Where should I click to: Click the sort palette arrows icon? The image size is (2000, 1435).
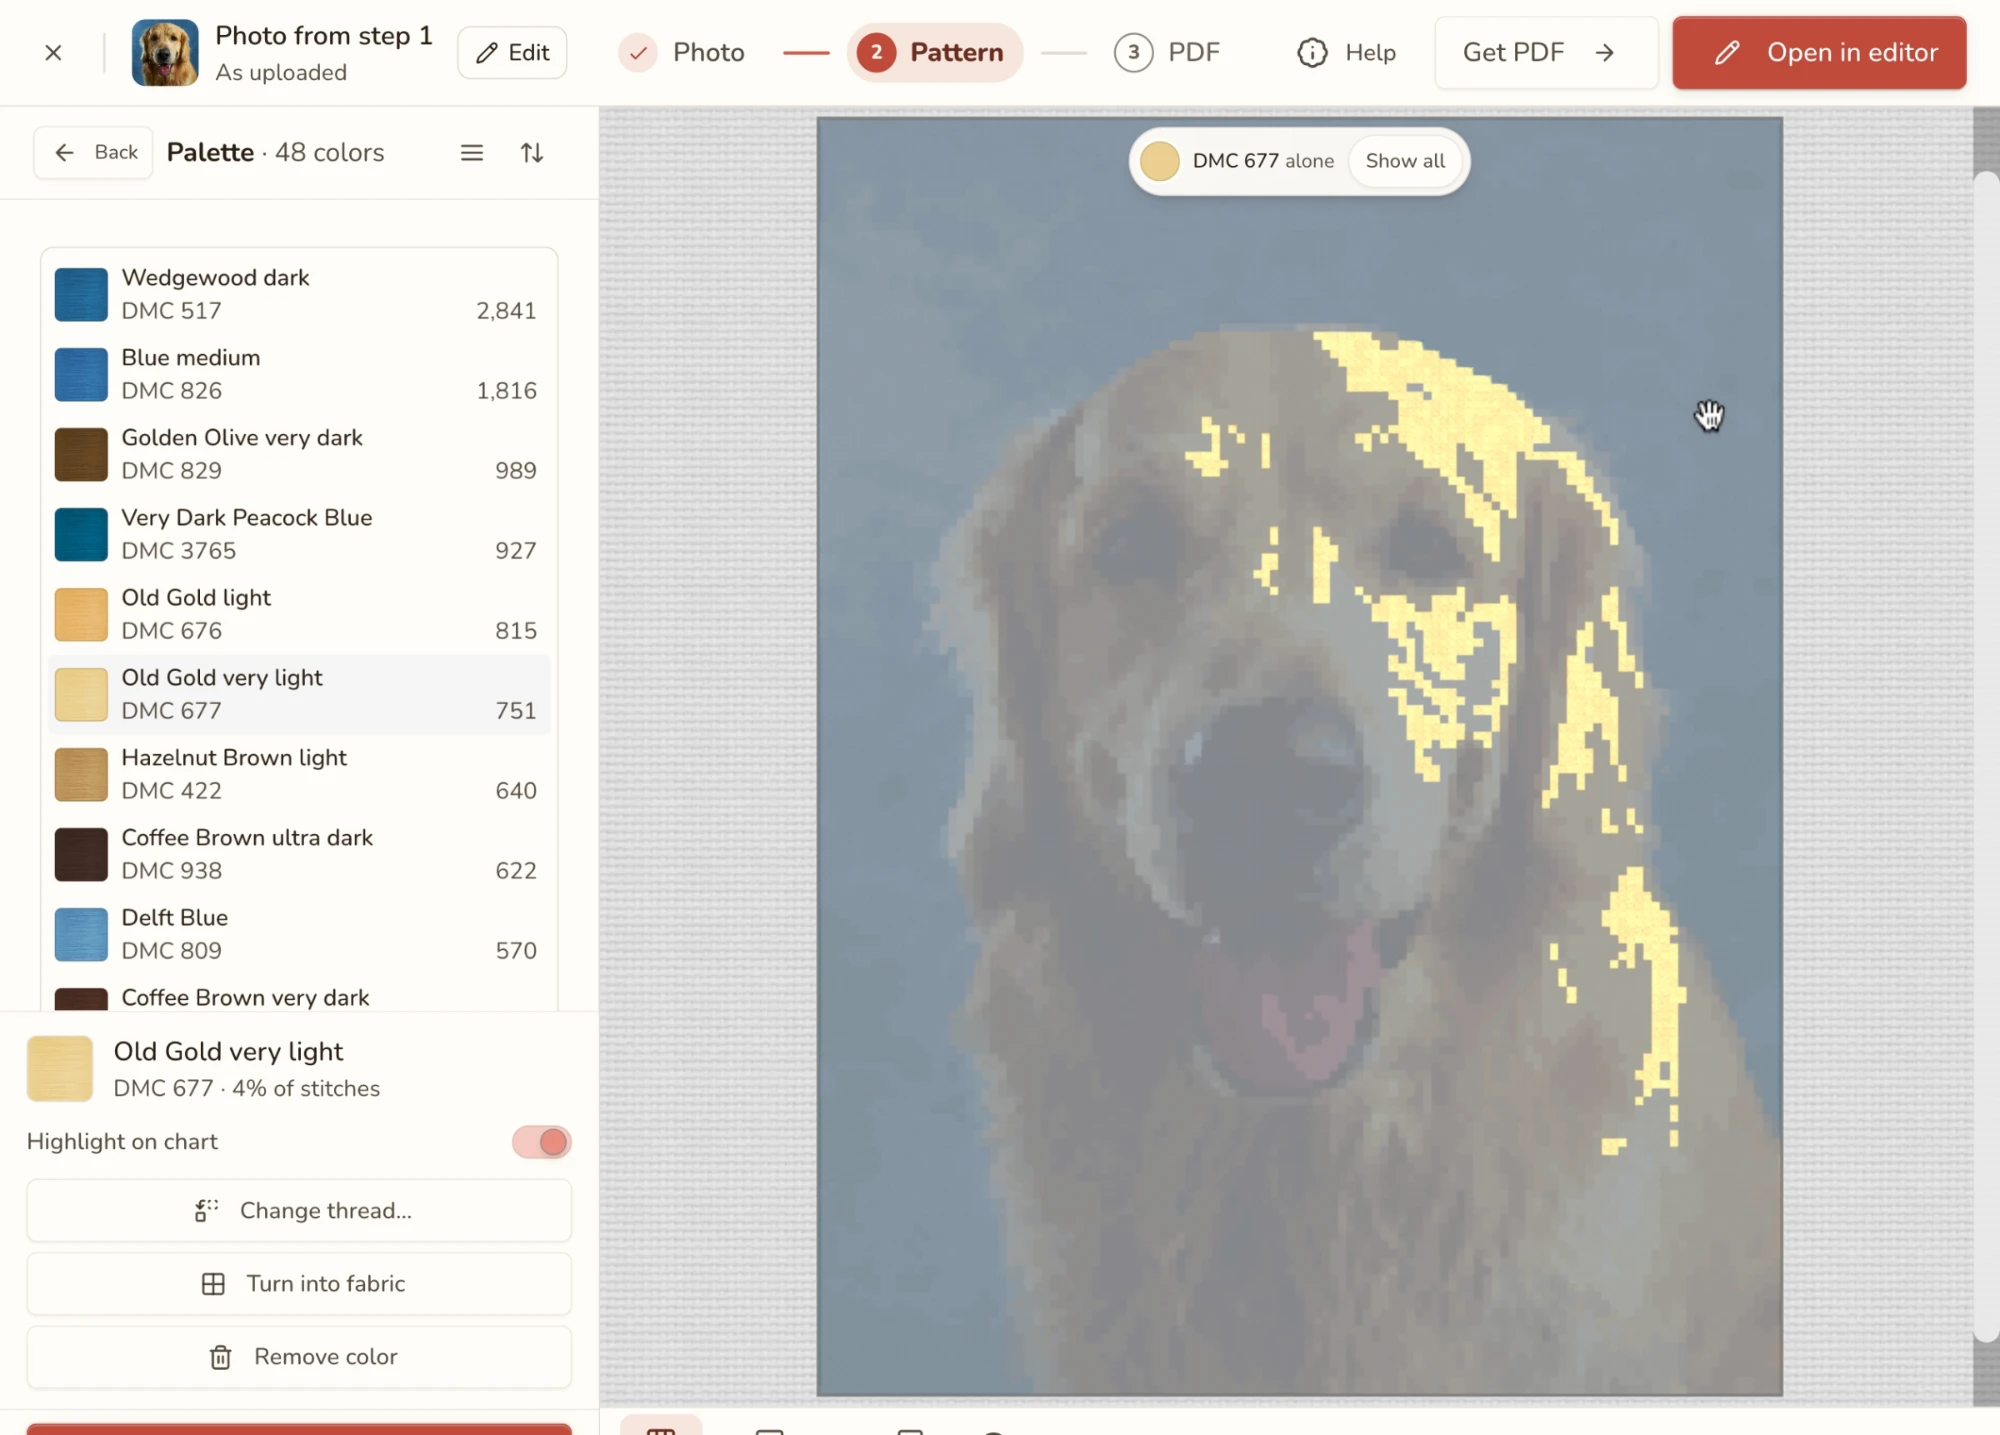tap(532, 152)
